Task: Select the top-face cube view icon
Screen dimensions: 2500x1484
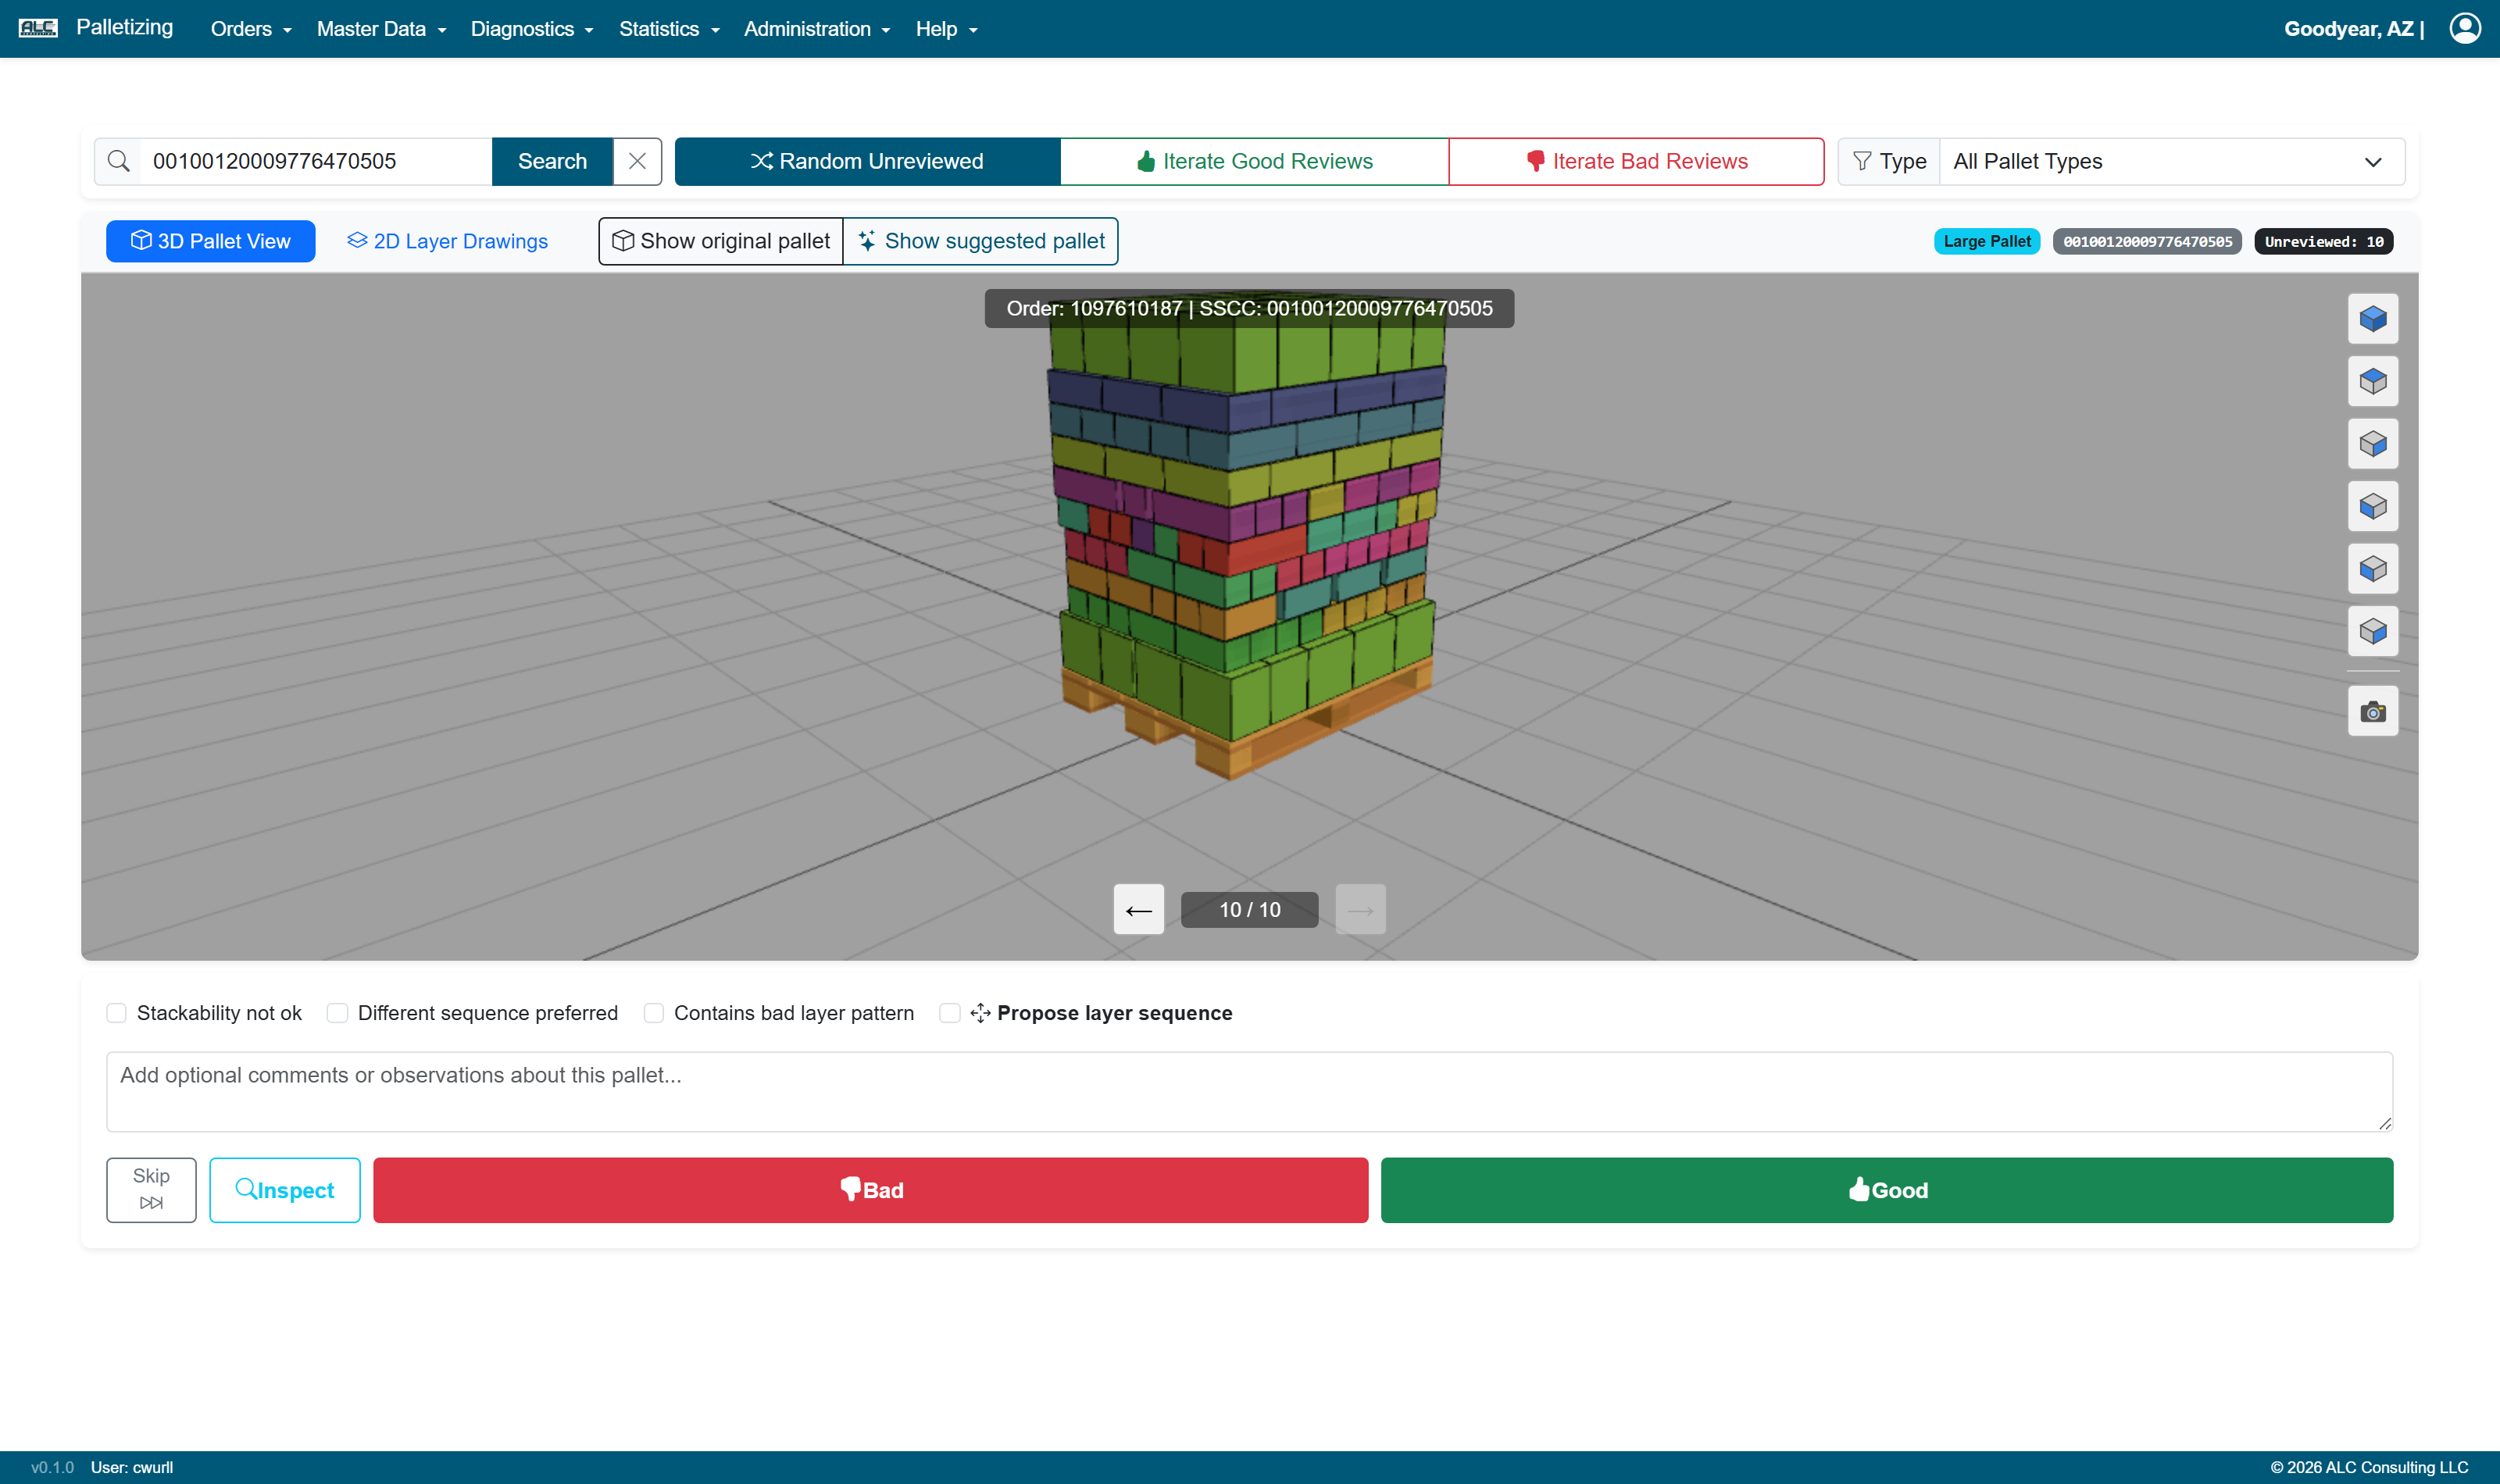Action: point(2373,381)
